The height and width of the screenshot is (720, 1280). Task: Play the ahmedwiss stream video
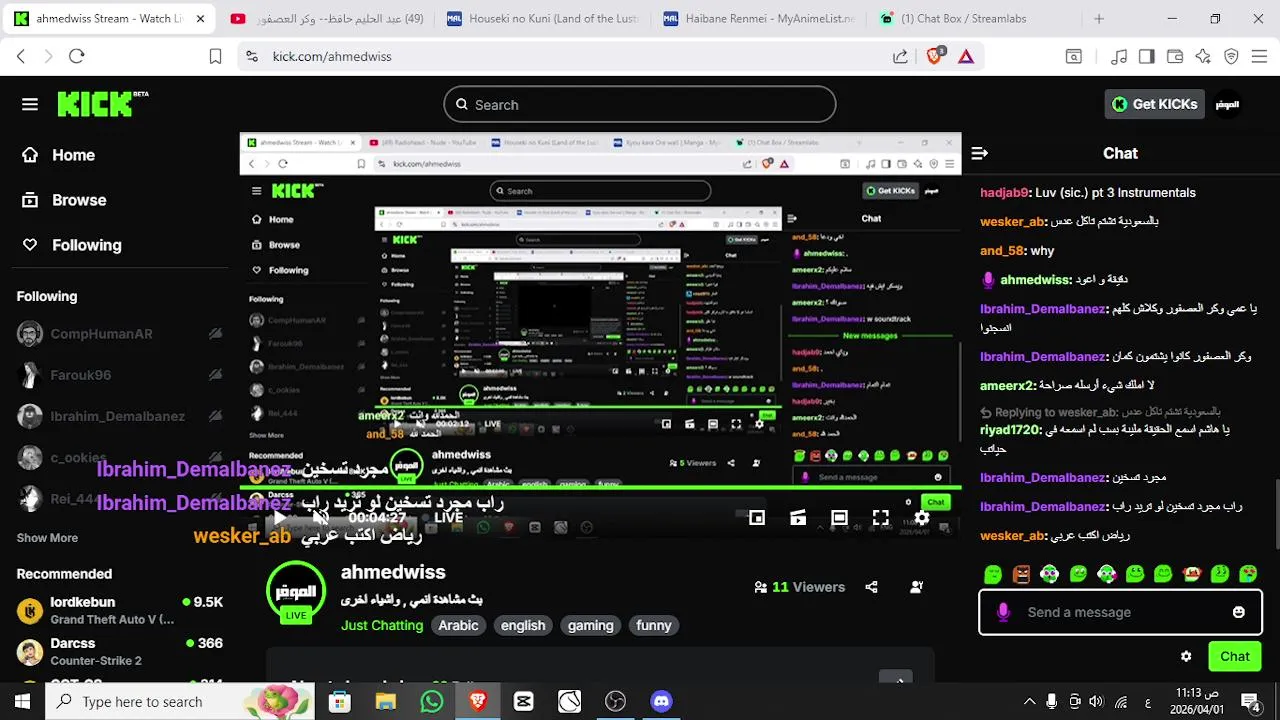click(279, 518)
